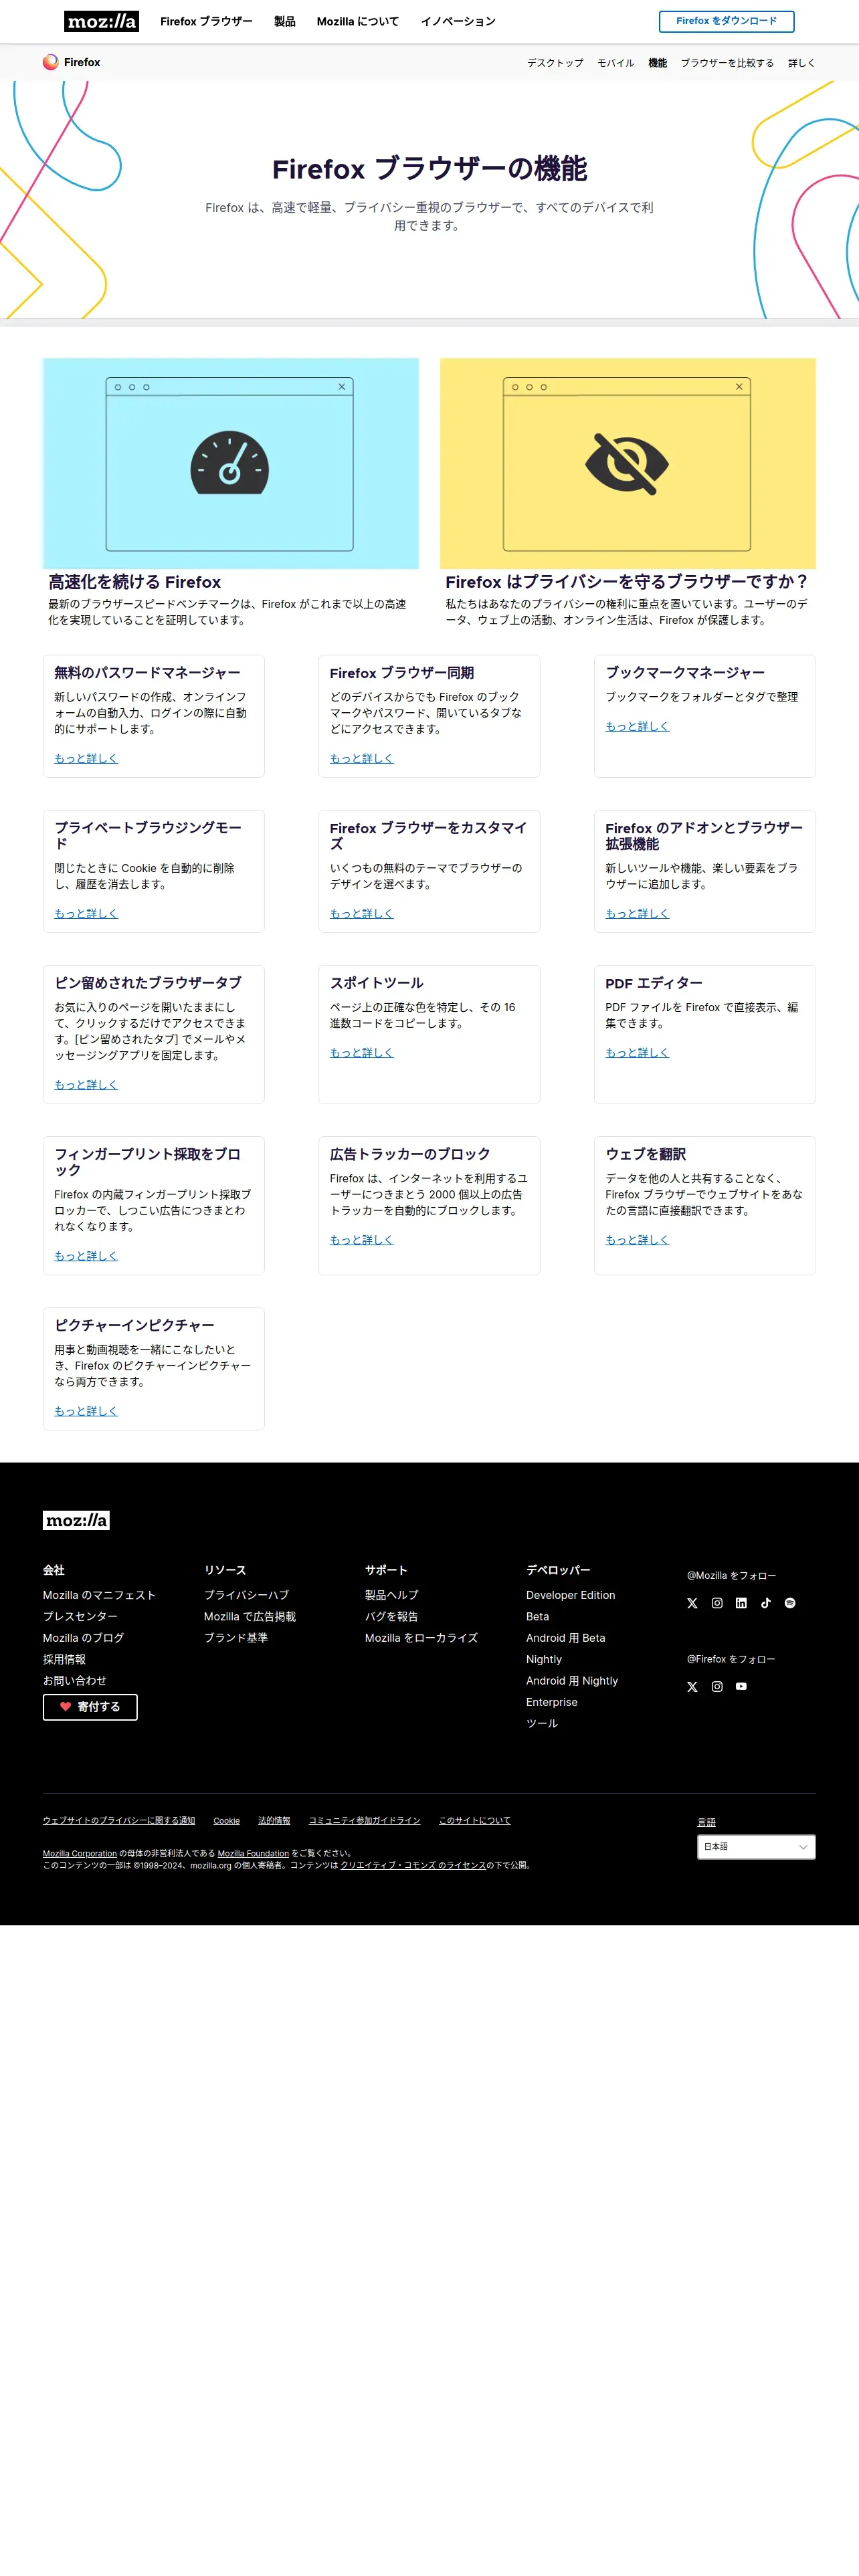
Task: Click the Firefox logo in sub-navigation
Action: 71,62
